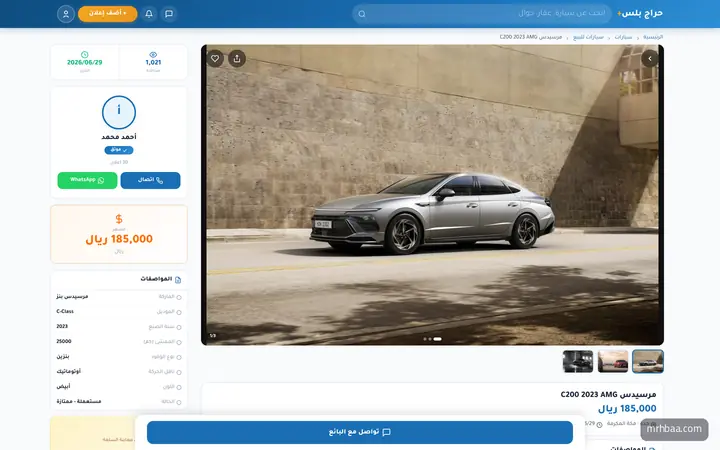Open seller avatar circle
Image resolution: width=720 pixels, height=450 pixels.
(119, 112)
